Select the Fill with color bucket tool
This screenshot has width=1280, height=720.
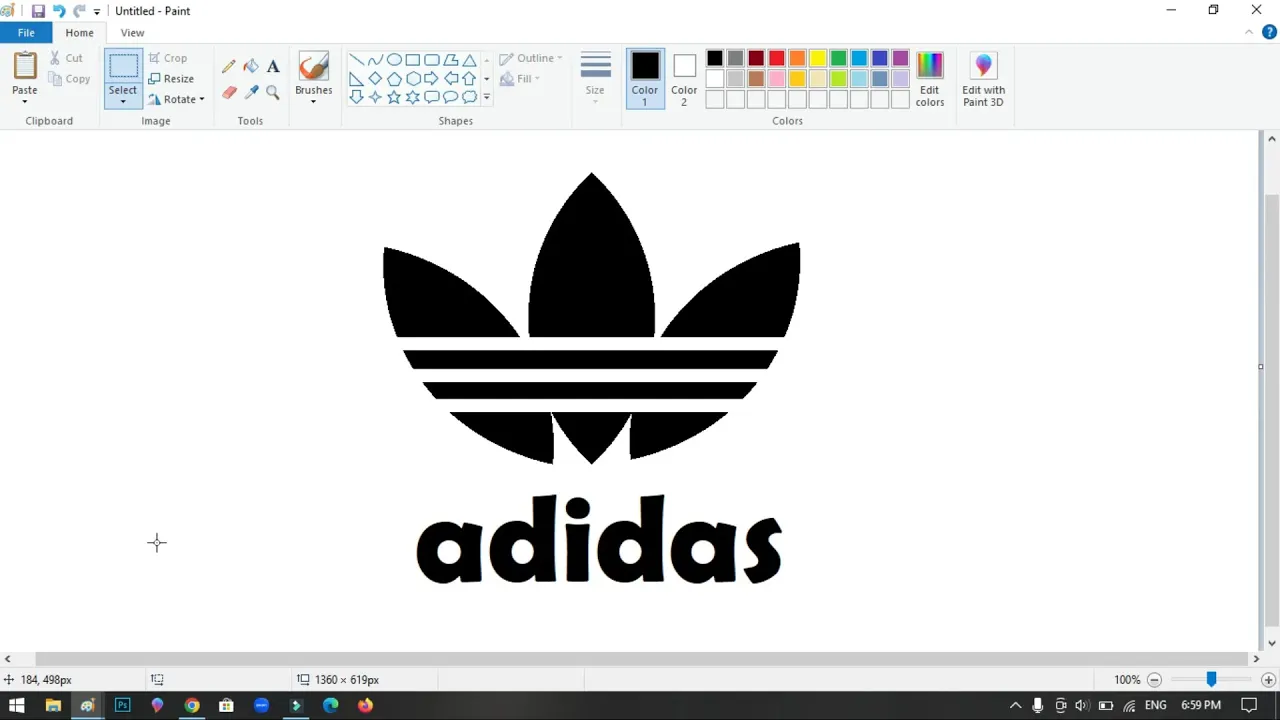(251, 66)
